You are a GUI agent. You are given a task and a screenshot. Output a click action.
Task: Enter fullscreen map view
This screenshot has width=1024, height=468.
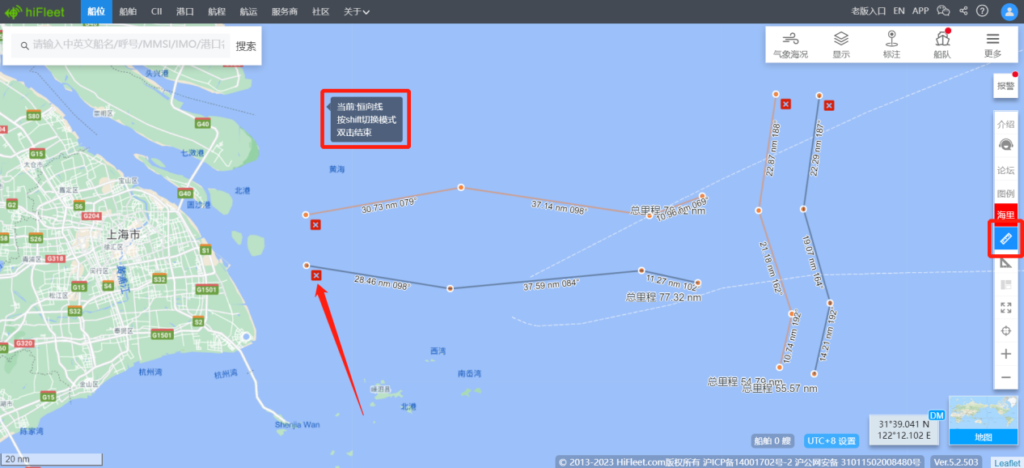click(x=1006, y=307)
